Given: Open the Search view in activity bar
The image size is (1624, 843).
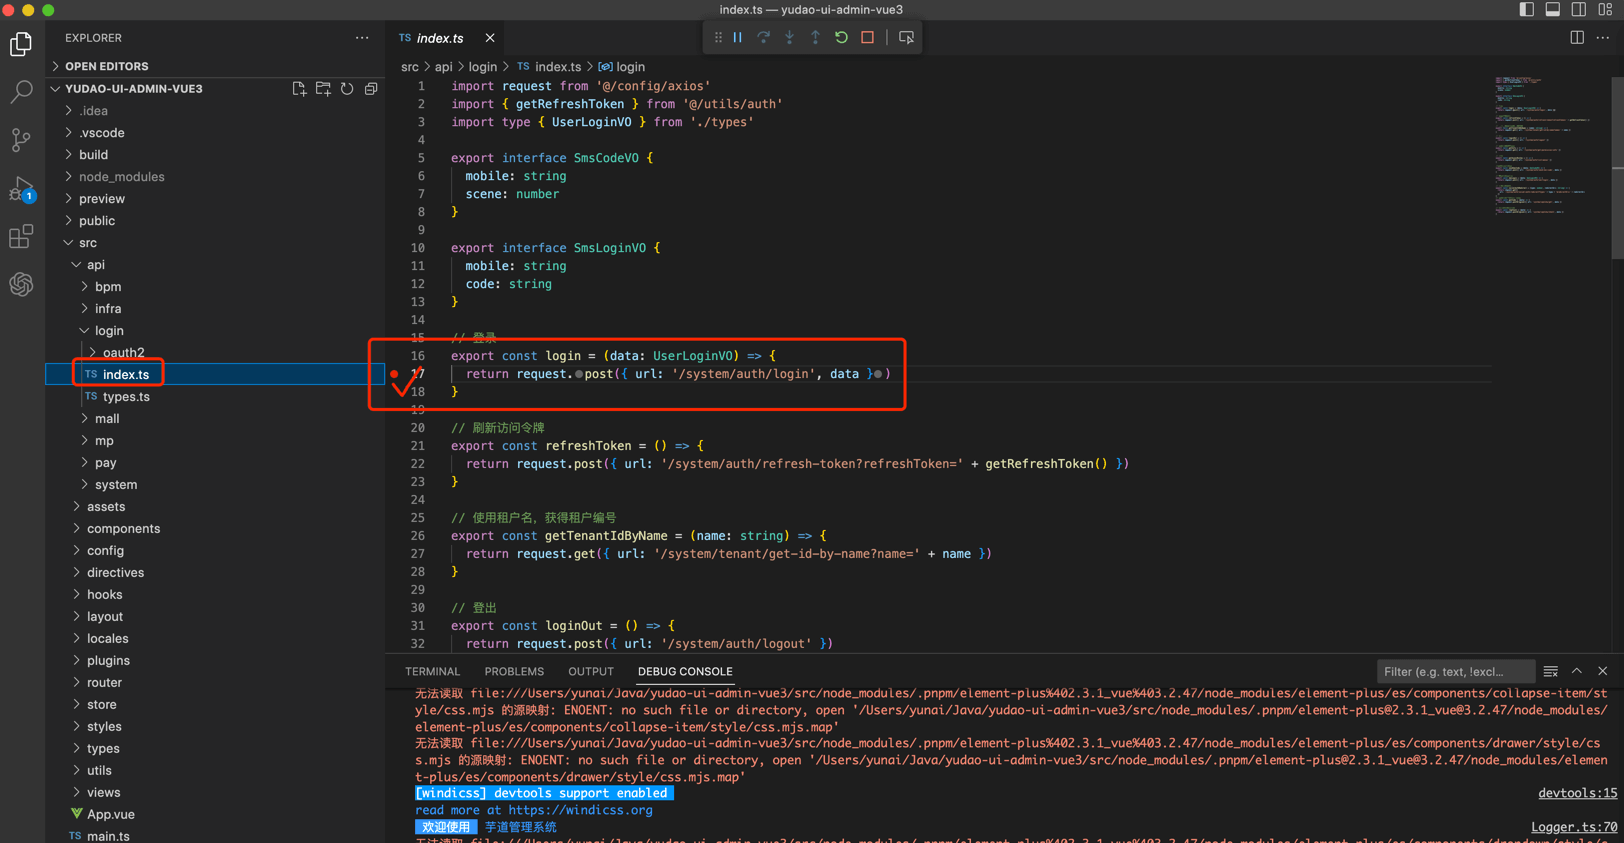Looking at the screenshot, I should (21, 92).
